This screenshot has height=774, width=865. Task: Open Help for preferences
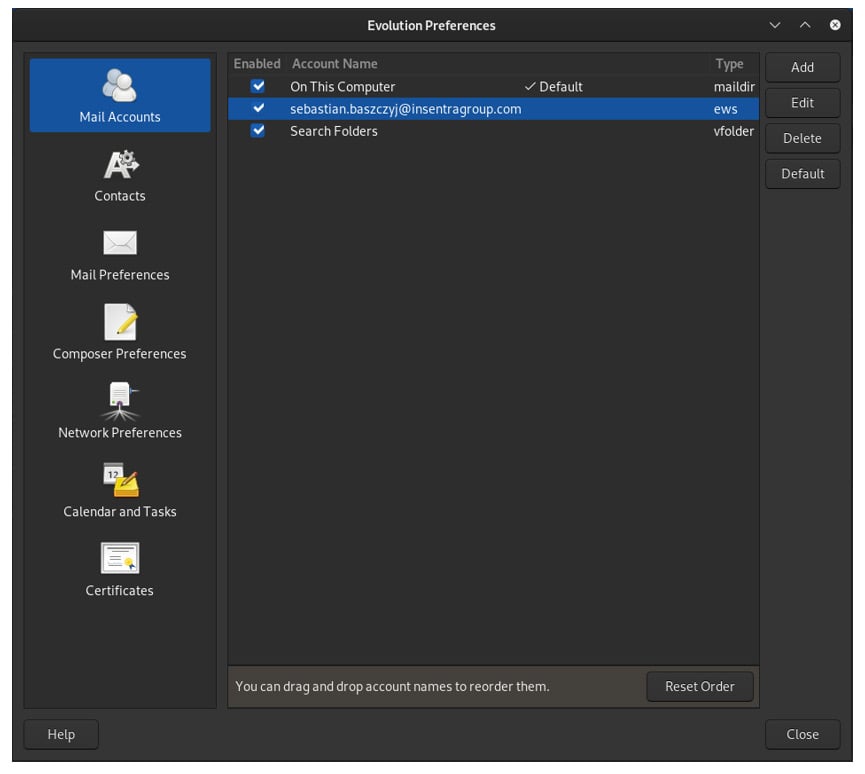click(x=61, y=734)
